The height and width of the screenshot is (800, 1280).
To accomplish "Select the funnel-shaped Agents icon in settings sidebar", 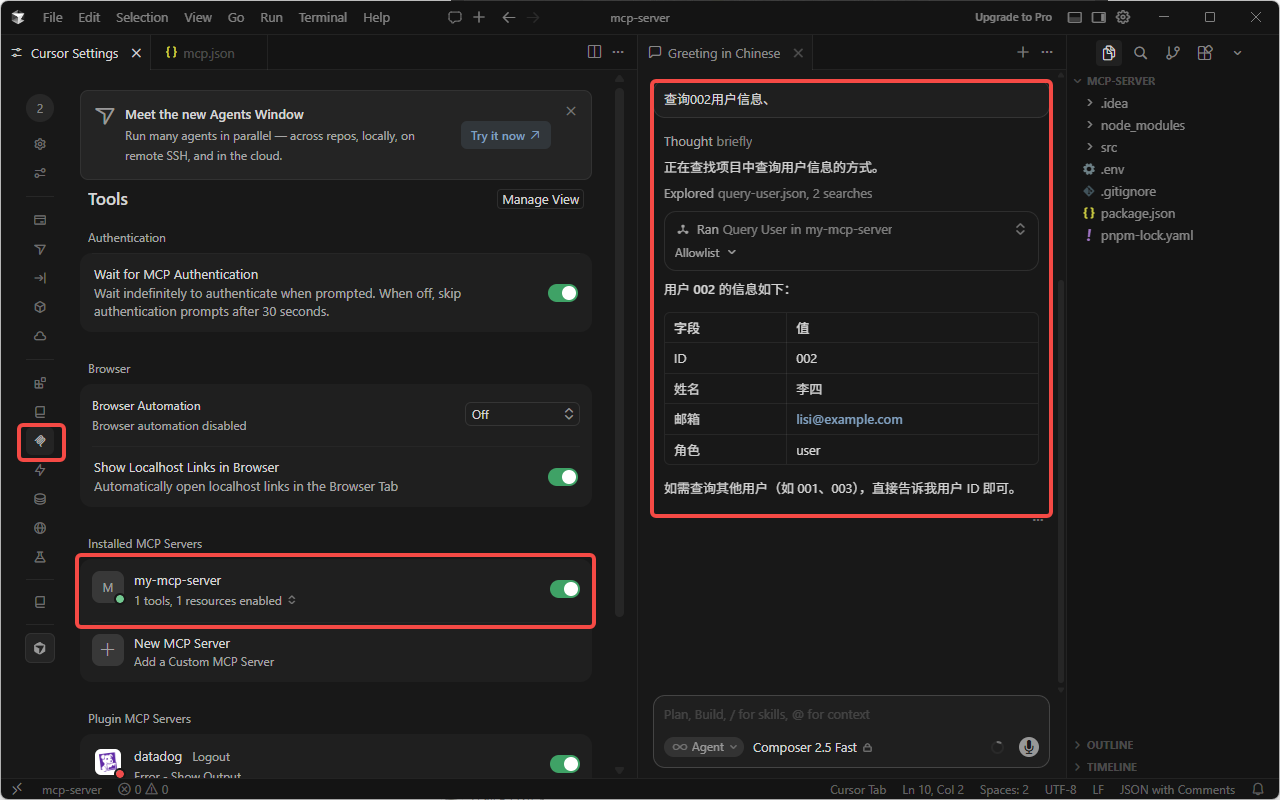I will coord(40,249).
